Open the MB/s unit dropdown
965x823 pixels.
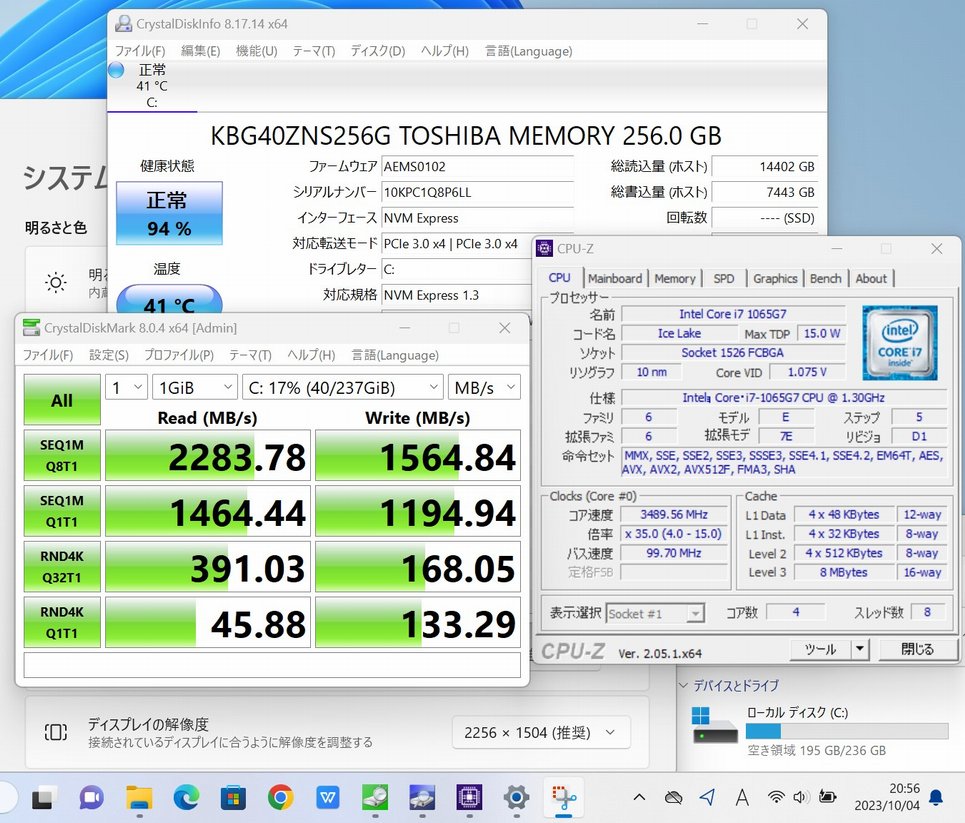pyautogui.click(x=484, y=388)
